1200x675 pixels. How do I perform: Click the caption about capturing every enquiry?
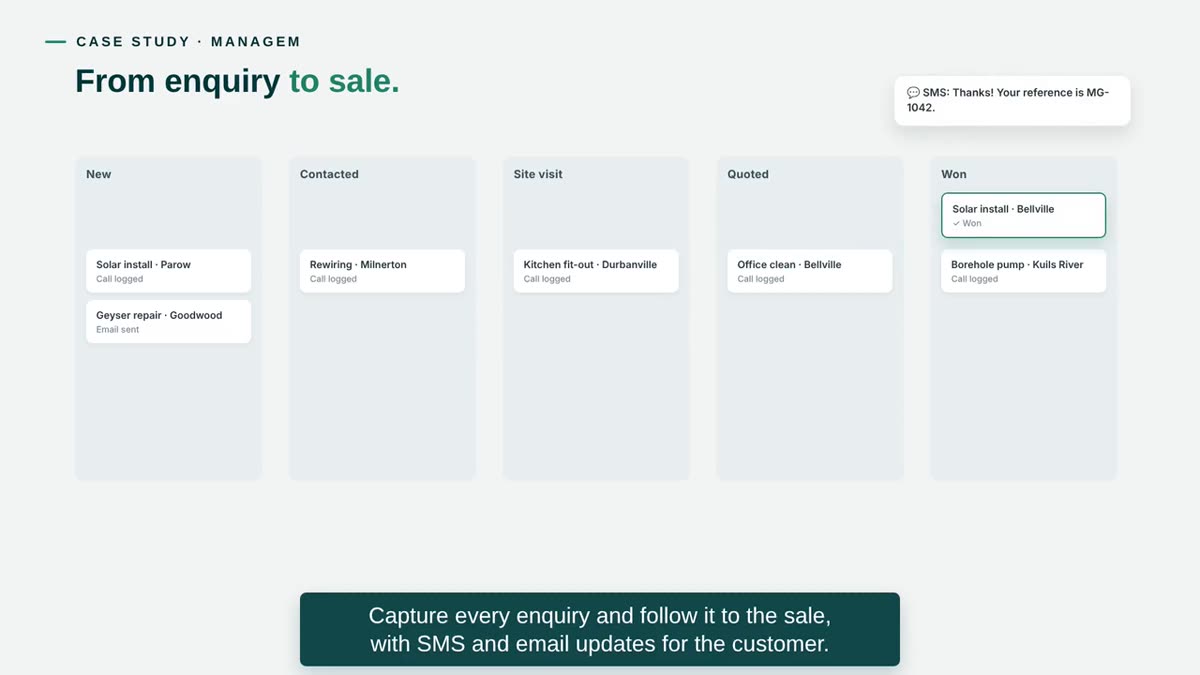click(600, 629)
